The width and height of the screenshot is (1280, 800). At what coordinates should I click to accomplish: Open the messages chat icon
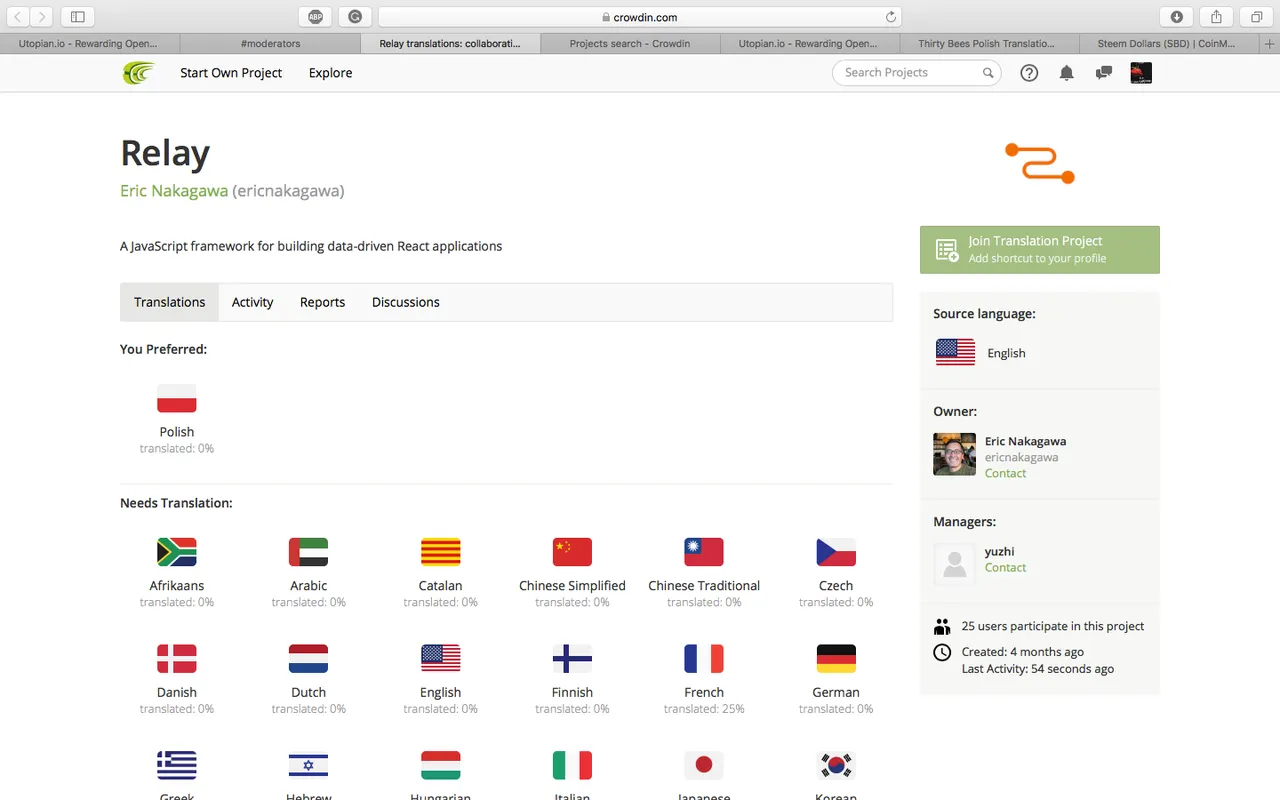pos(1104,73)
